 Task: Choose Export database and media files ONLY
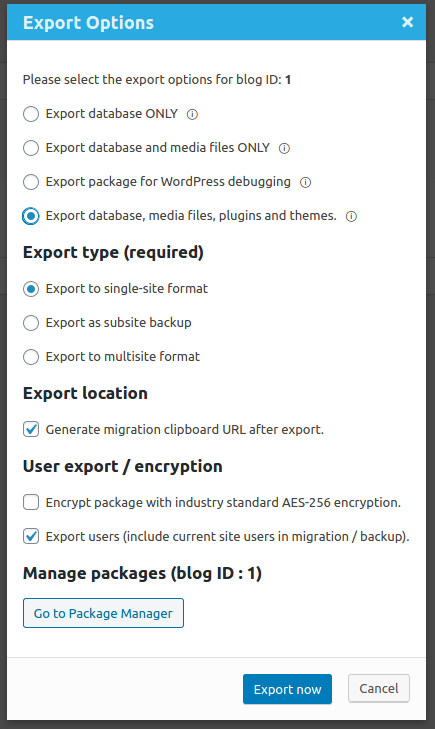coord(31,148)
